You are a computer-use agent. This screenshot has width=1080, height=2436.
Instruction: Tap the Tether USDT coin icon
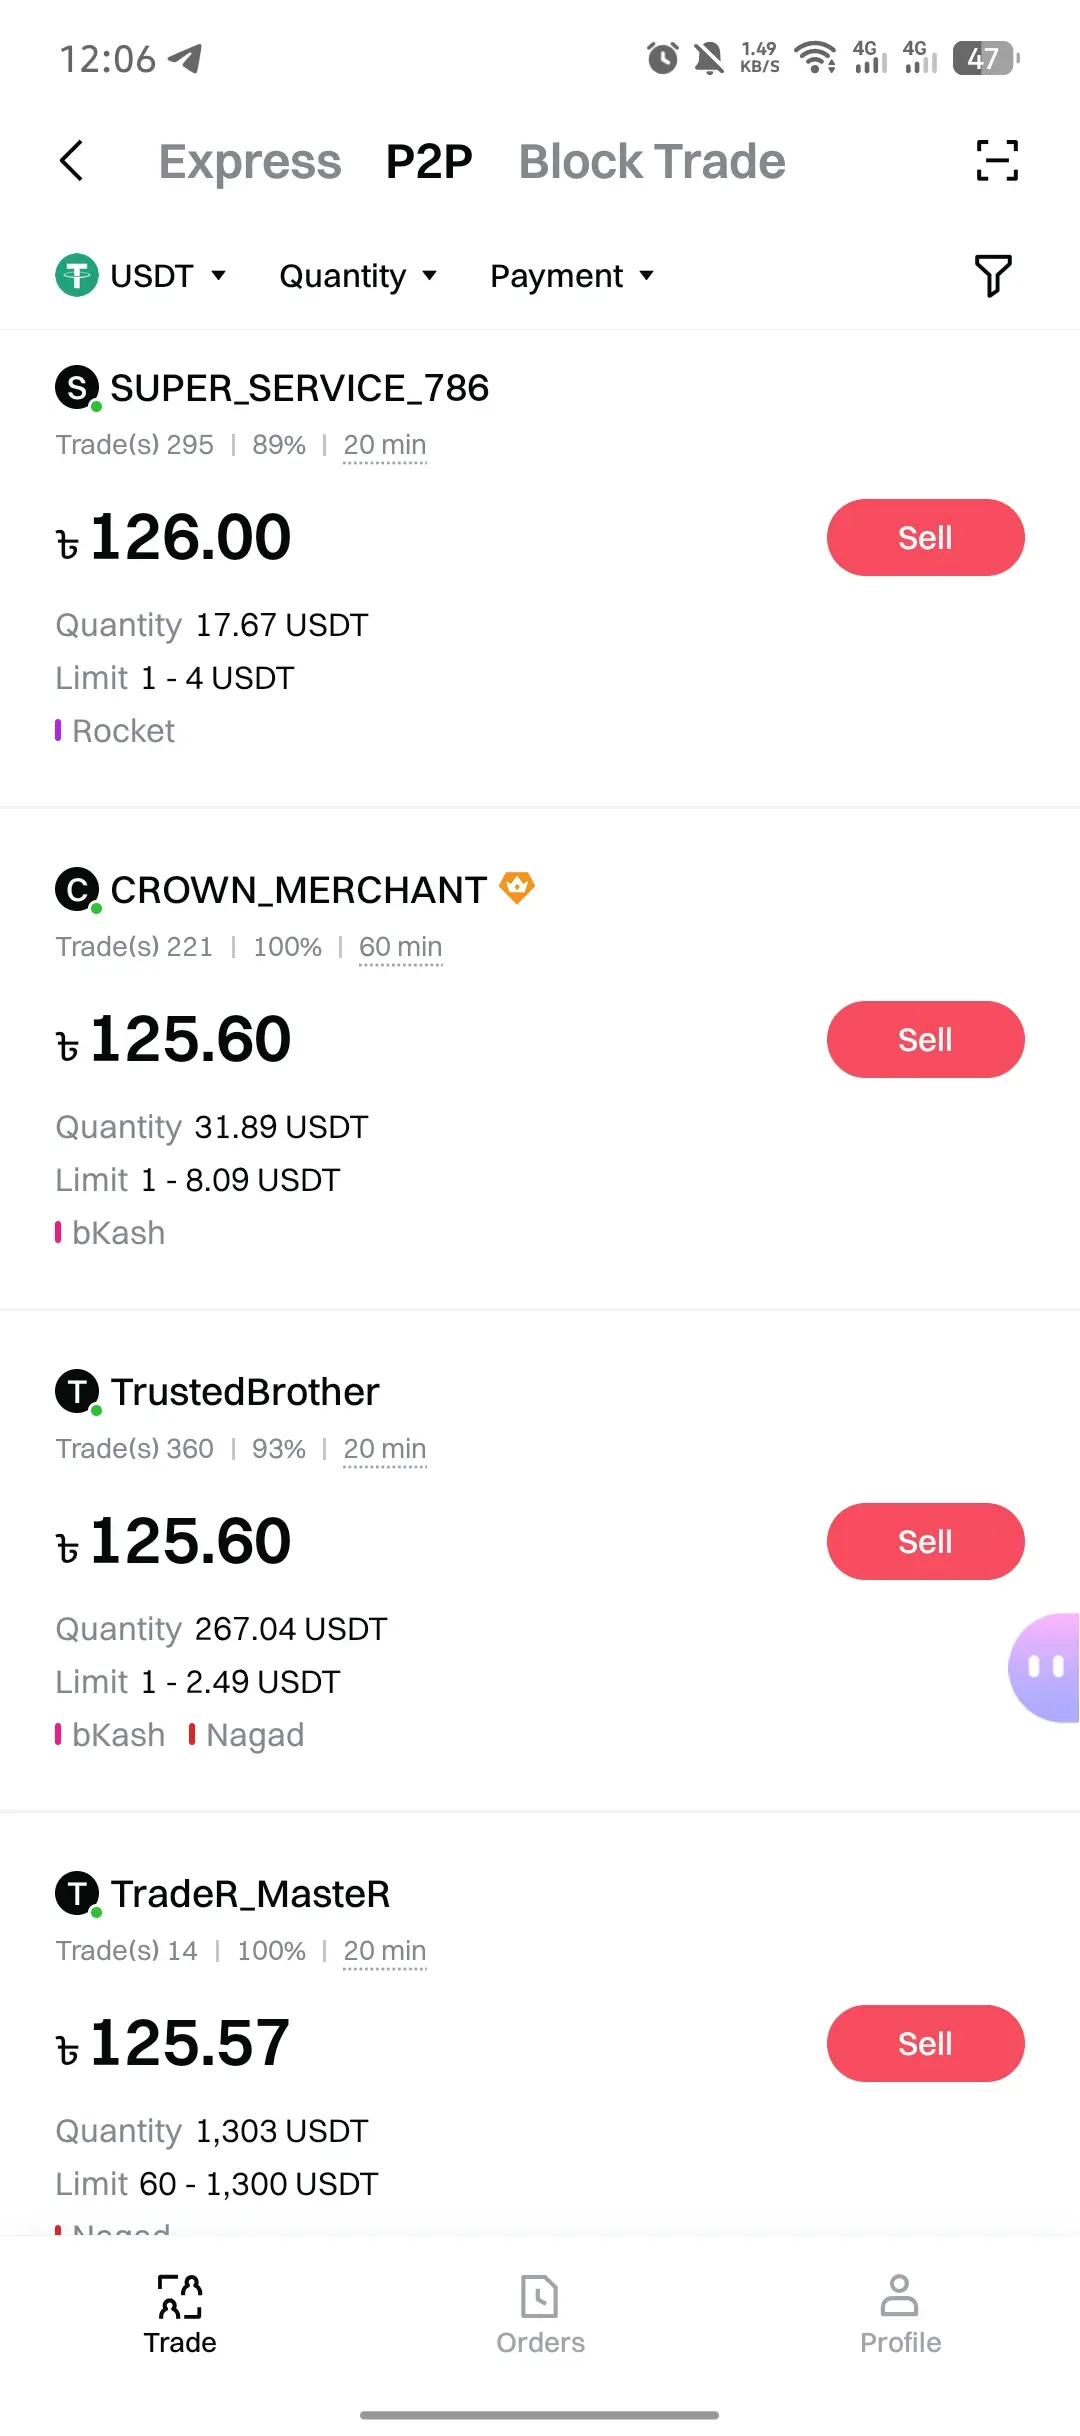77,275
